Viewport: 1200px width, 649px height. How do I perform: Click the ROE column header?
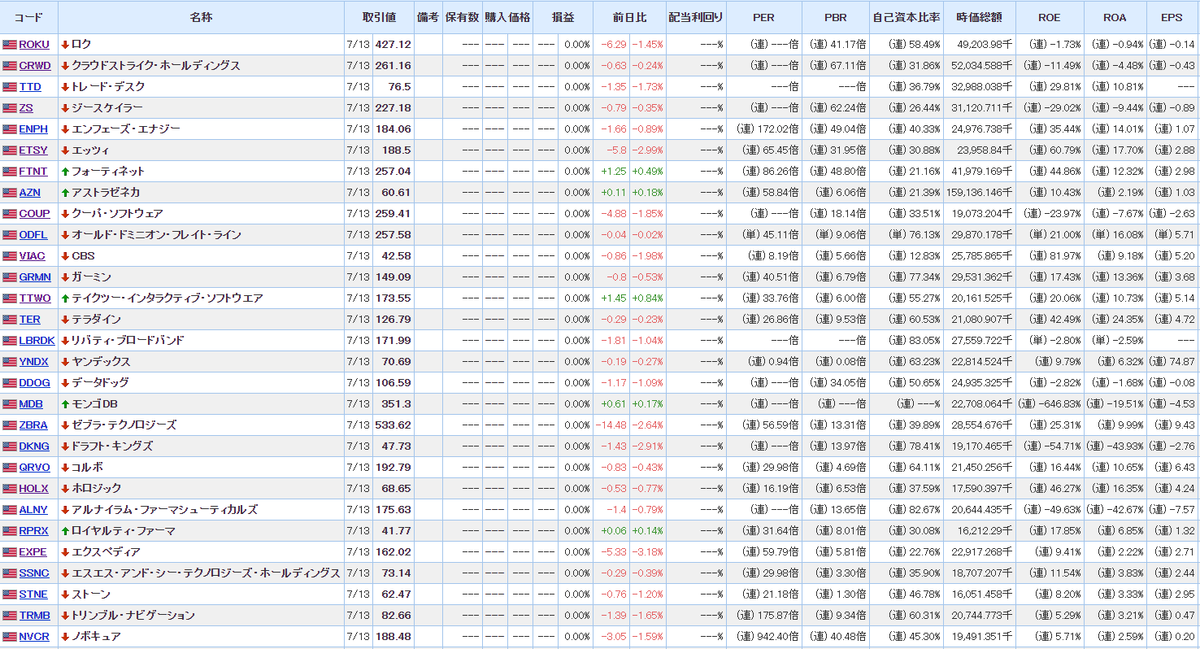pos(1049,17)
